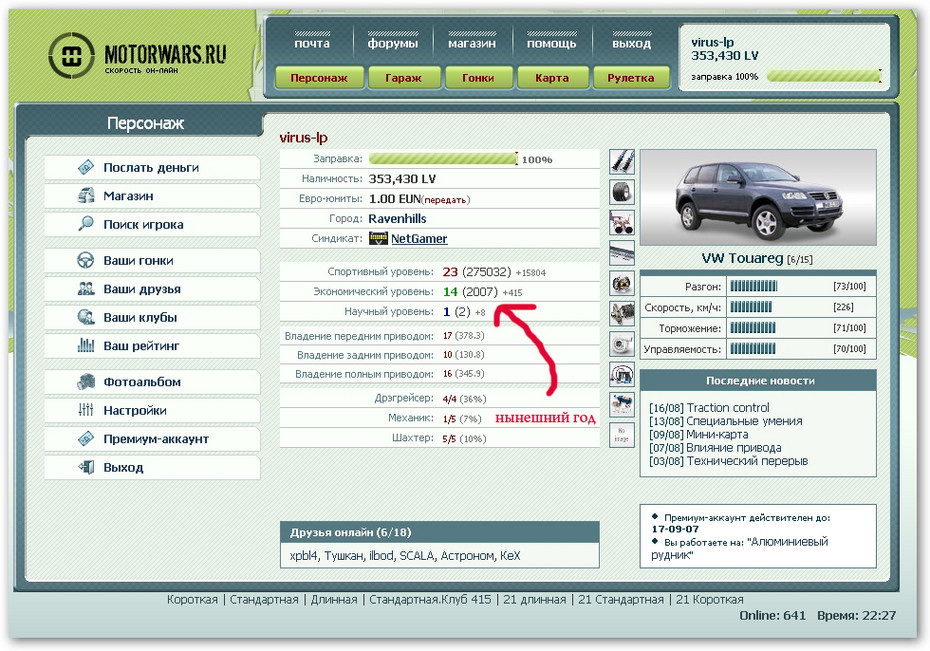The width and height of the screenshot is (930, 651).
Task: Click the header заправка 100% progress bar
Action: coord(823,76)
